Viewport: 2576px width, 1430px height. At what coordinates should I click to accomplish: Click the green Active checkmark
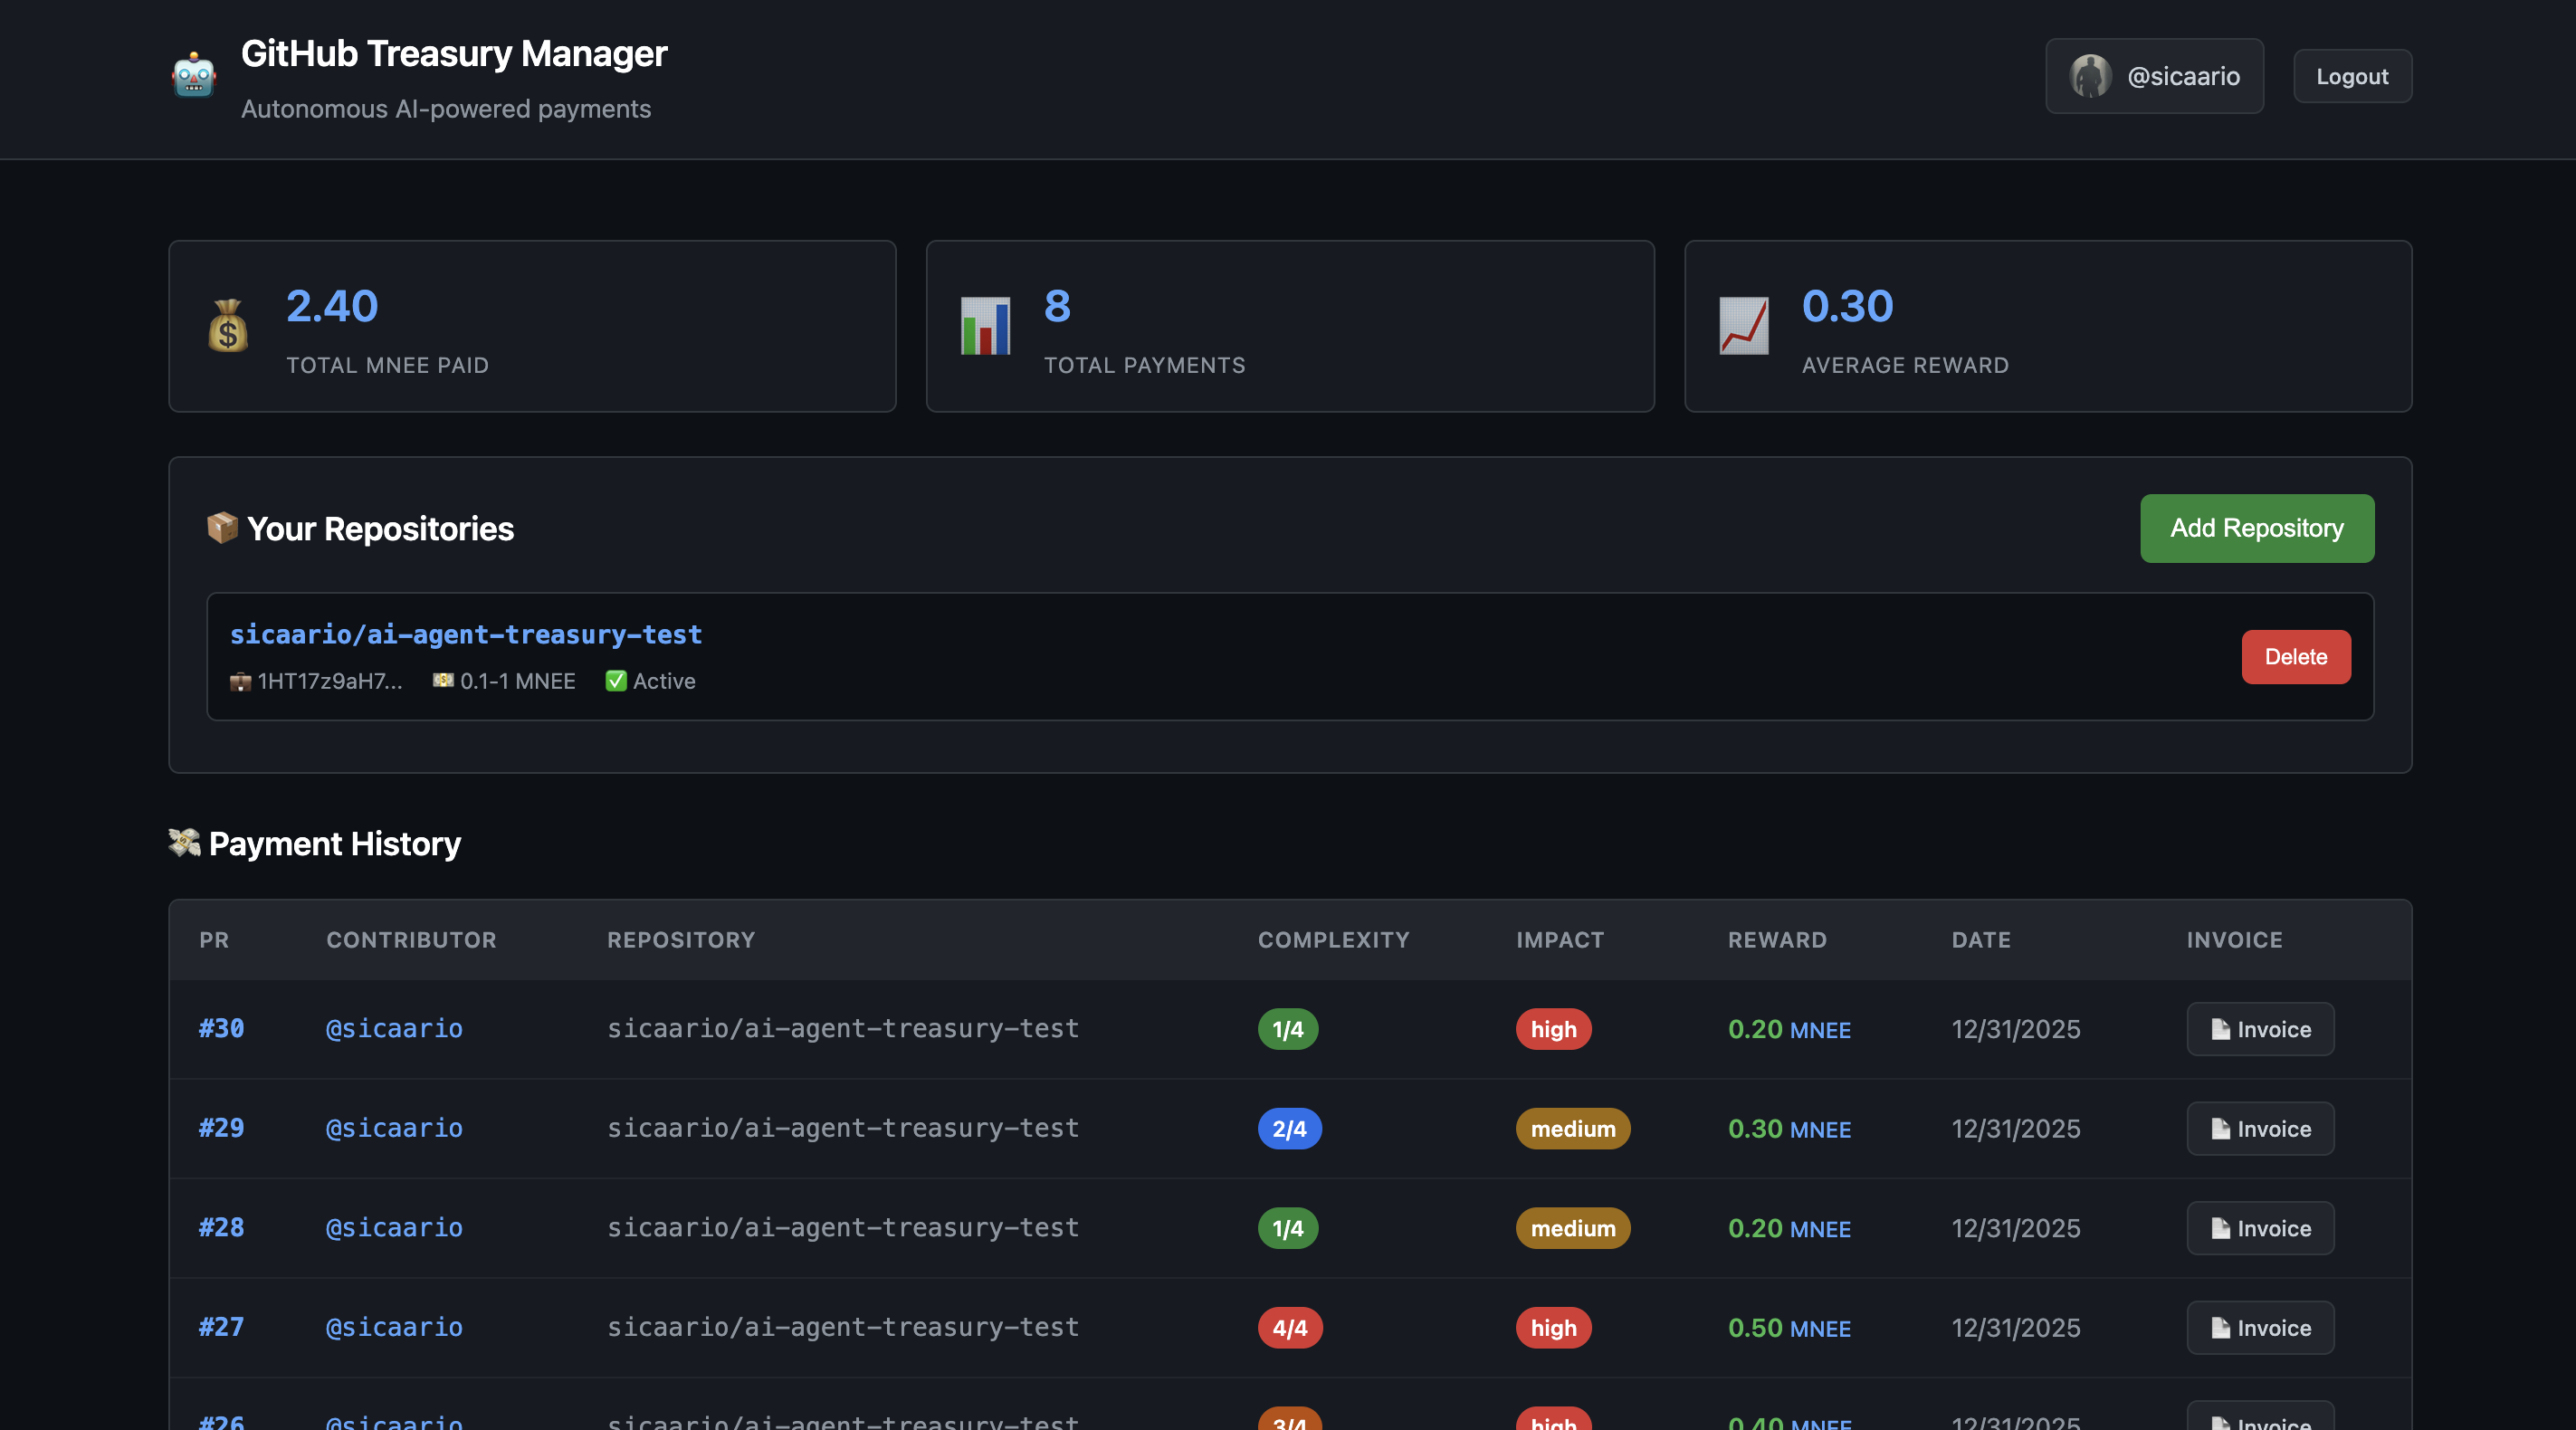coord(616,681)
